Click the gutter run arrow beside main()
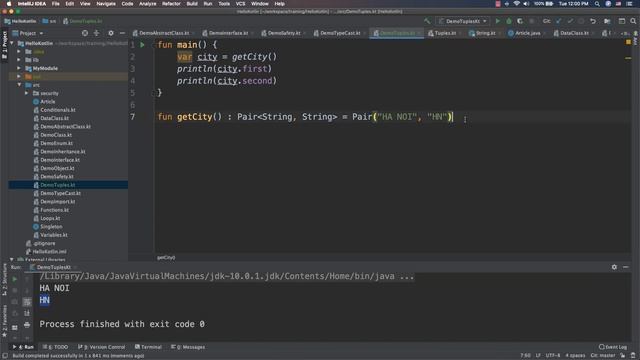The width and height of the screenshot is (640, 360). click(x=142, y=45)
